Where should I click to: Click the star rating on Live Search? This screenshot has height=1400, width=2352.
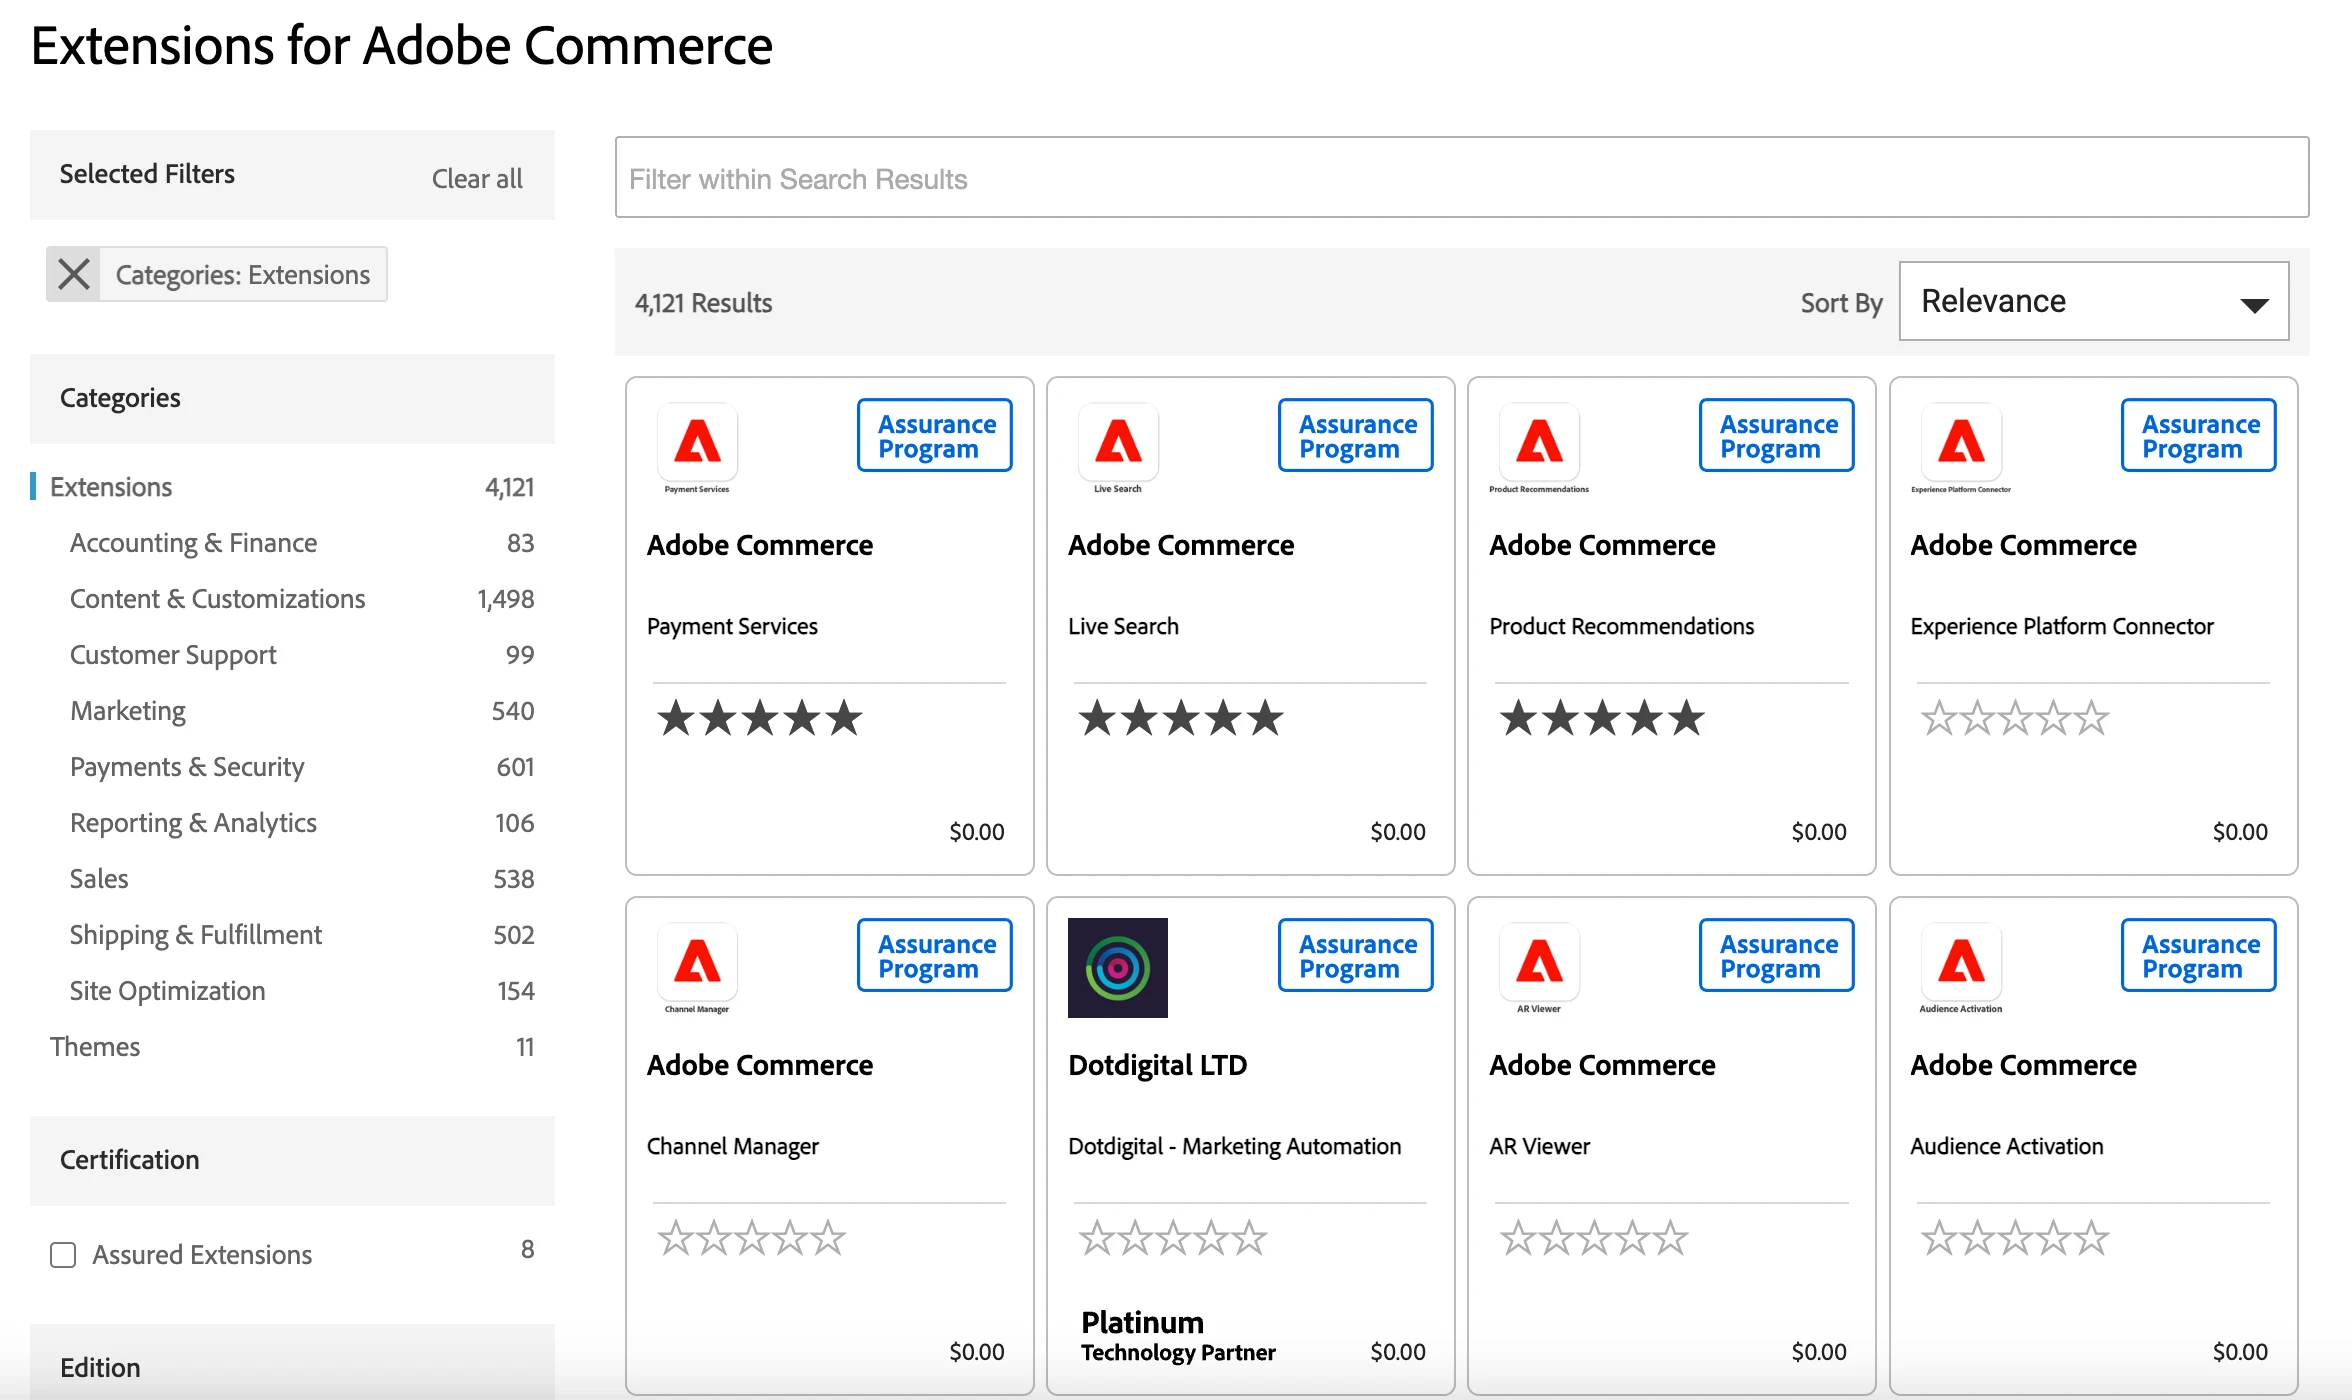click(x=1180, y=718)
